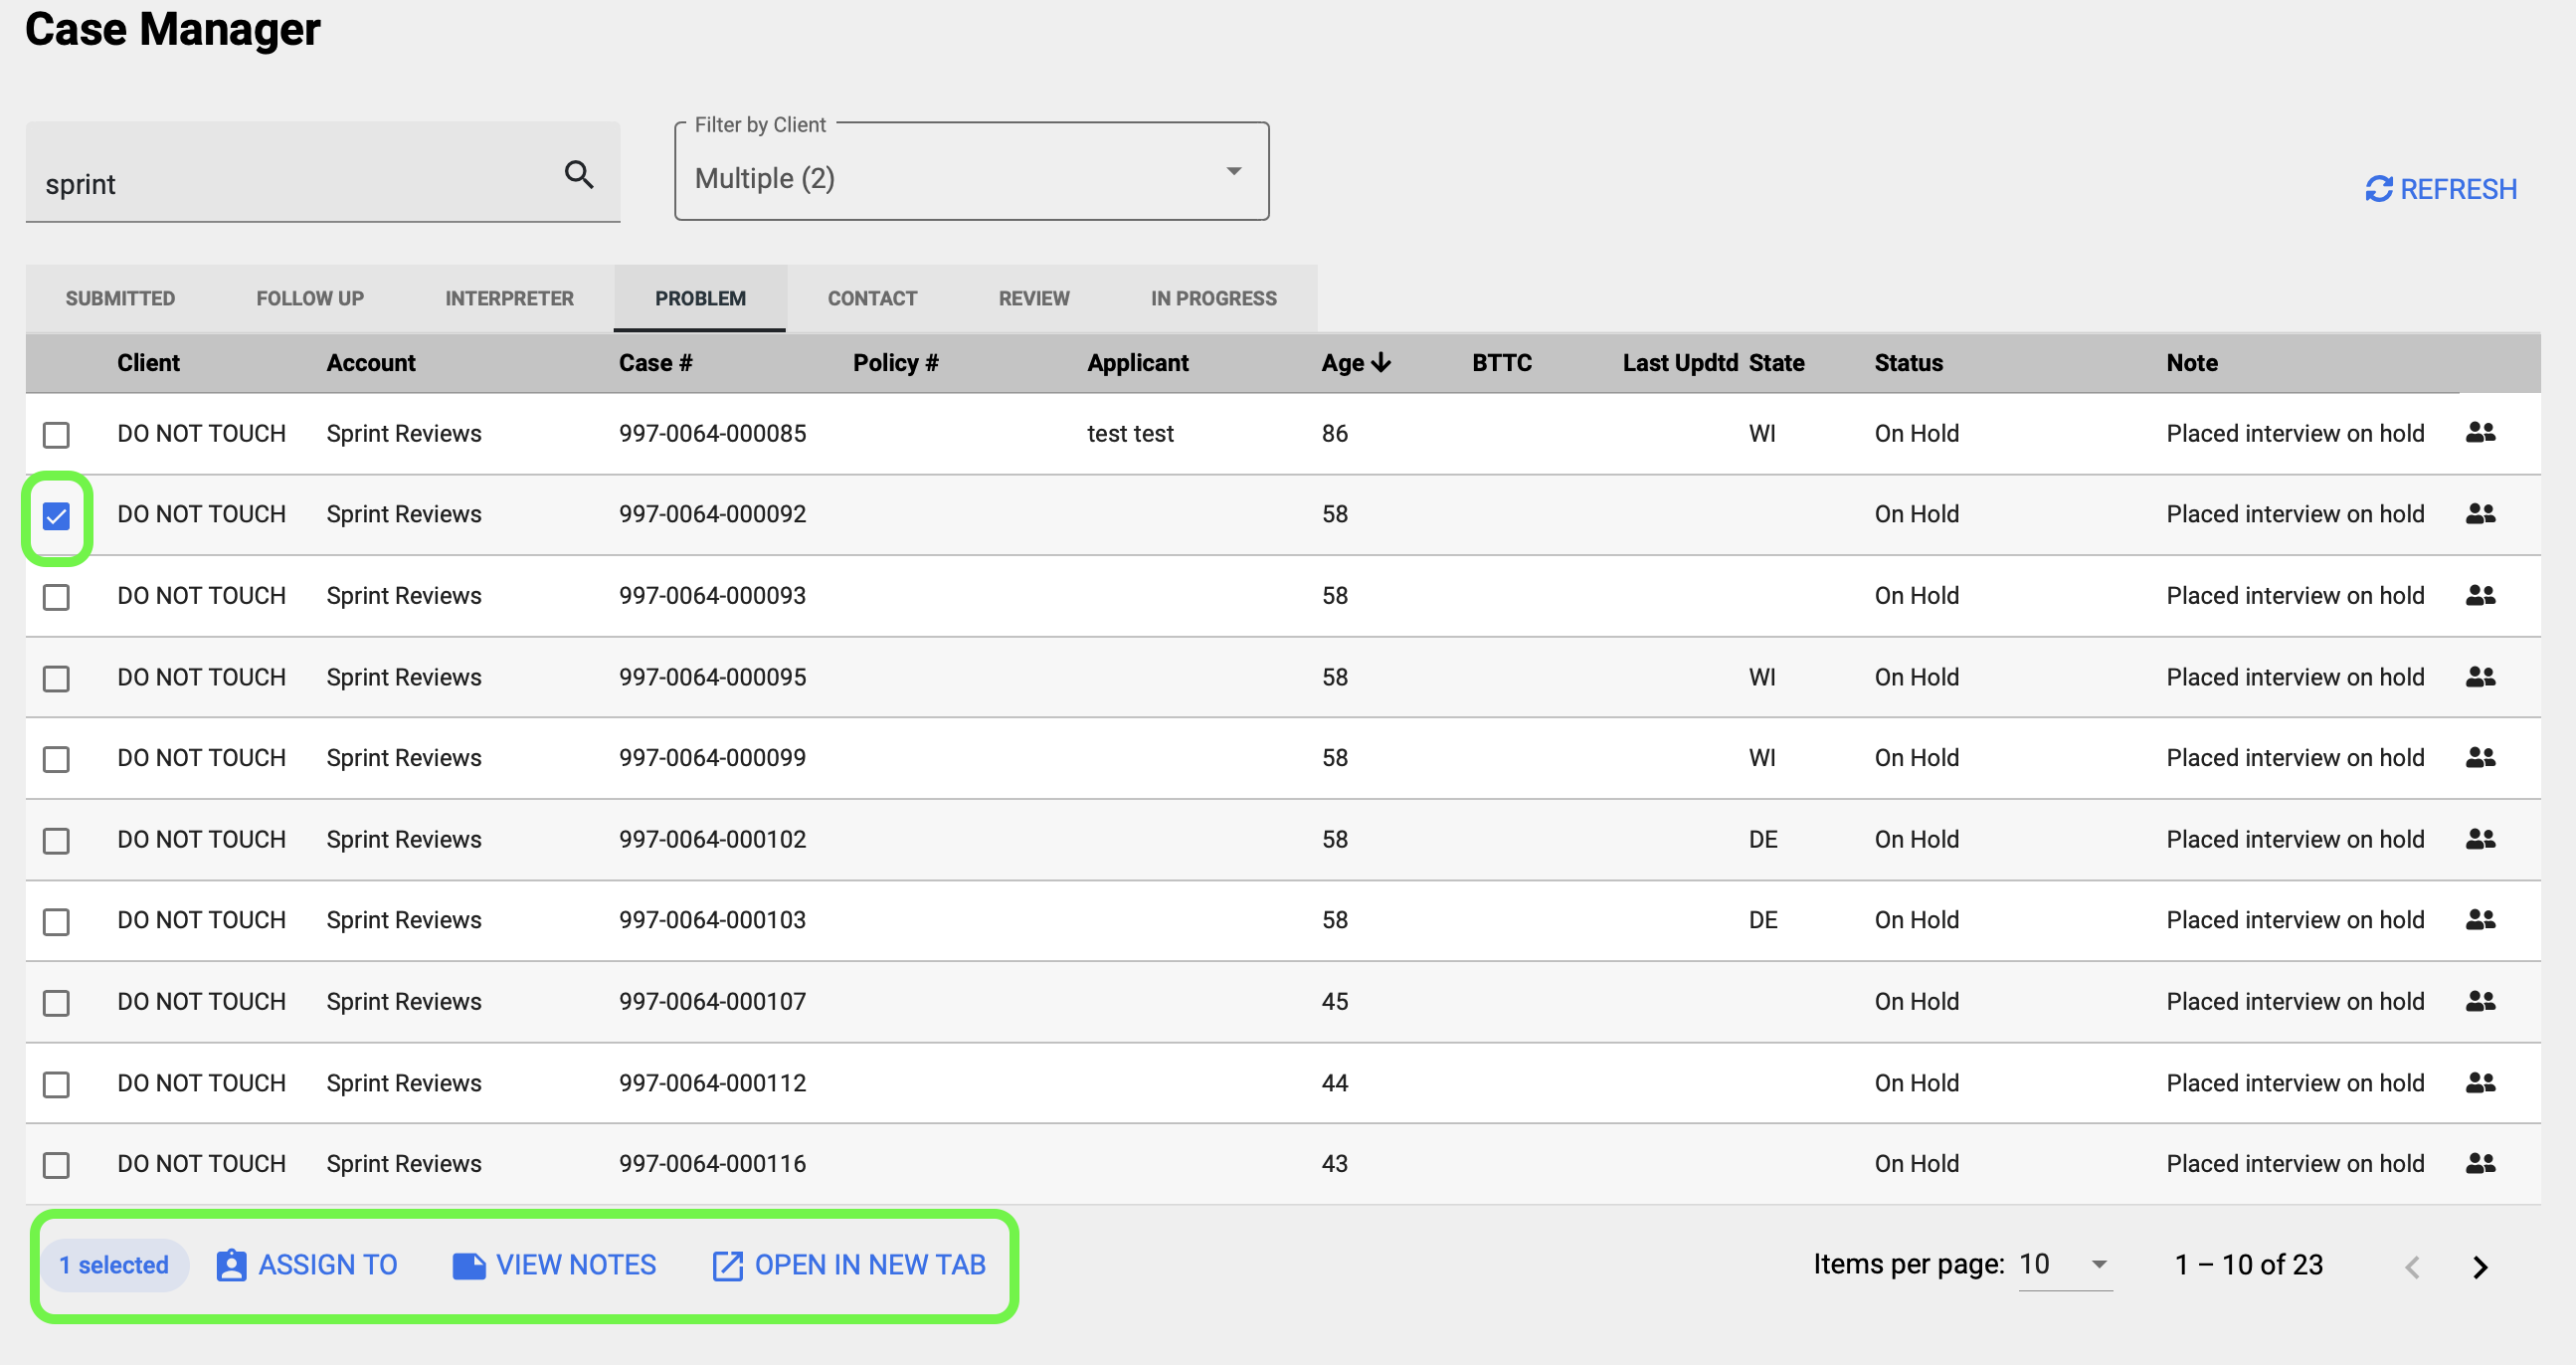Screen dimensions: 2576x1365
Task: Sort by BTTC column header
Action: click(1501, 363)
